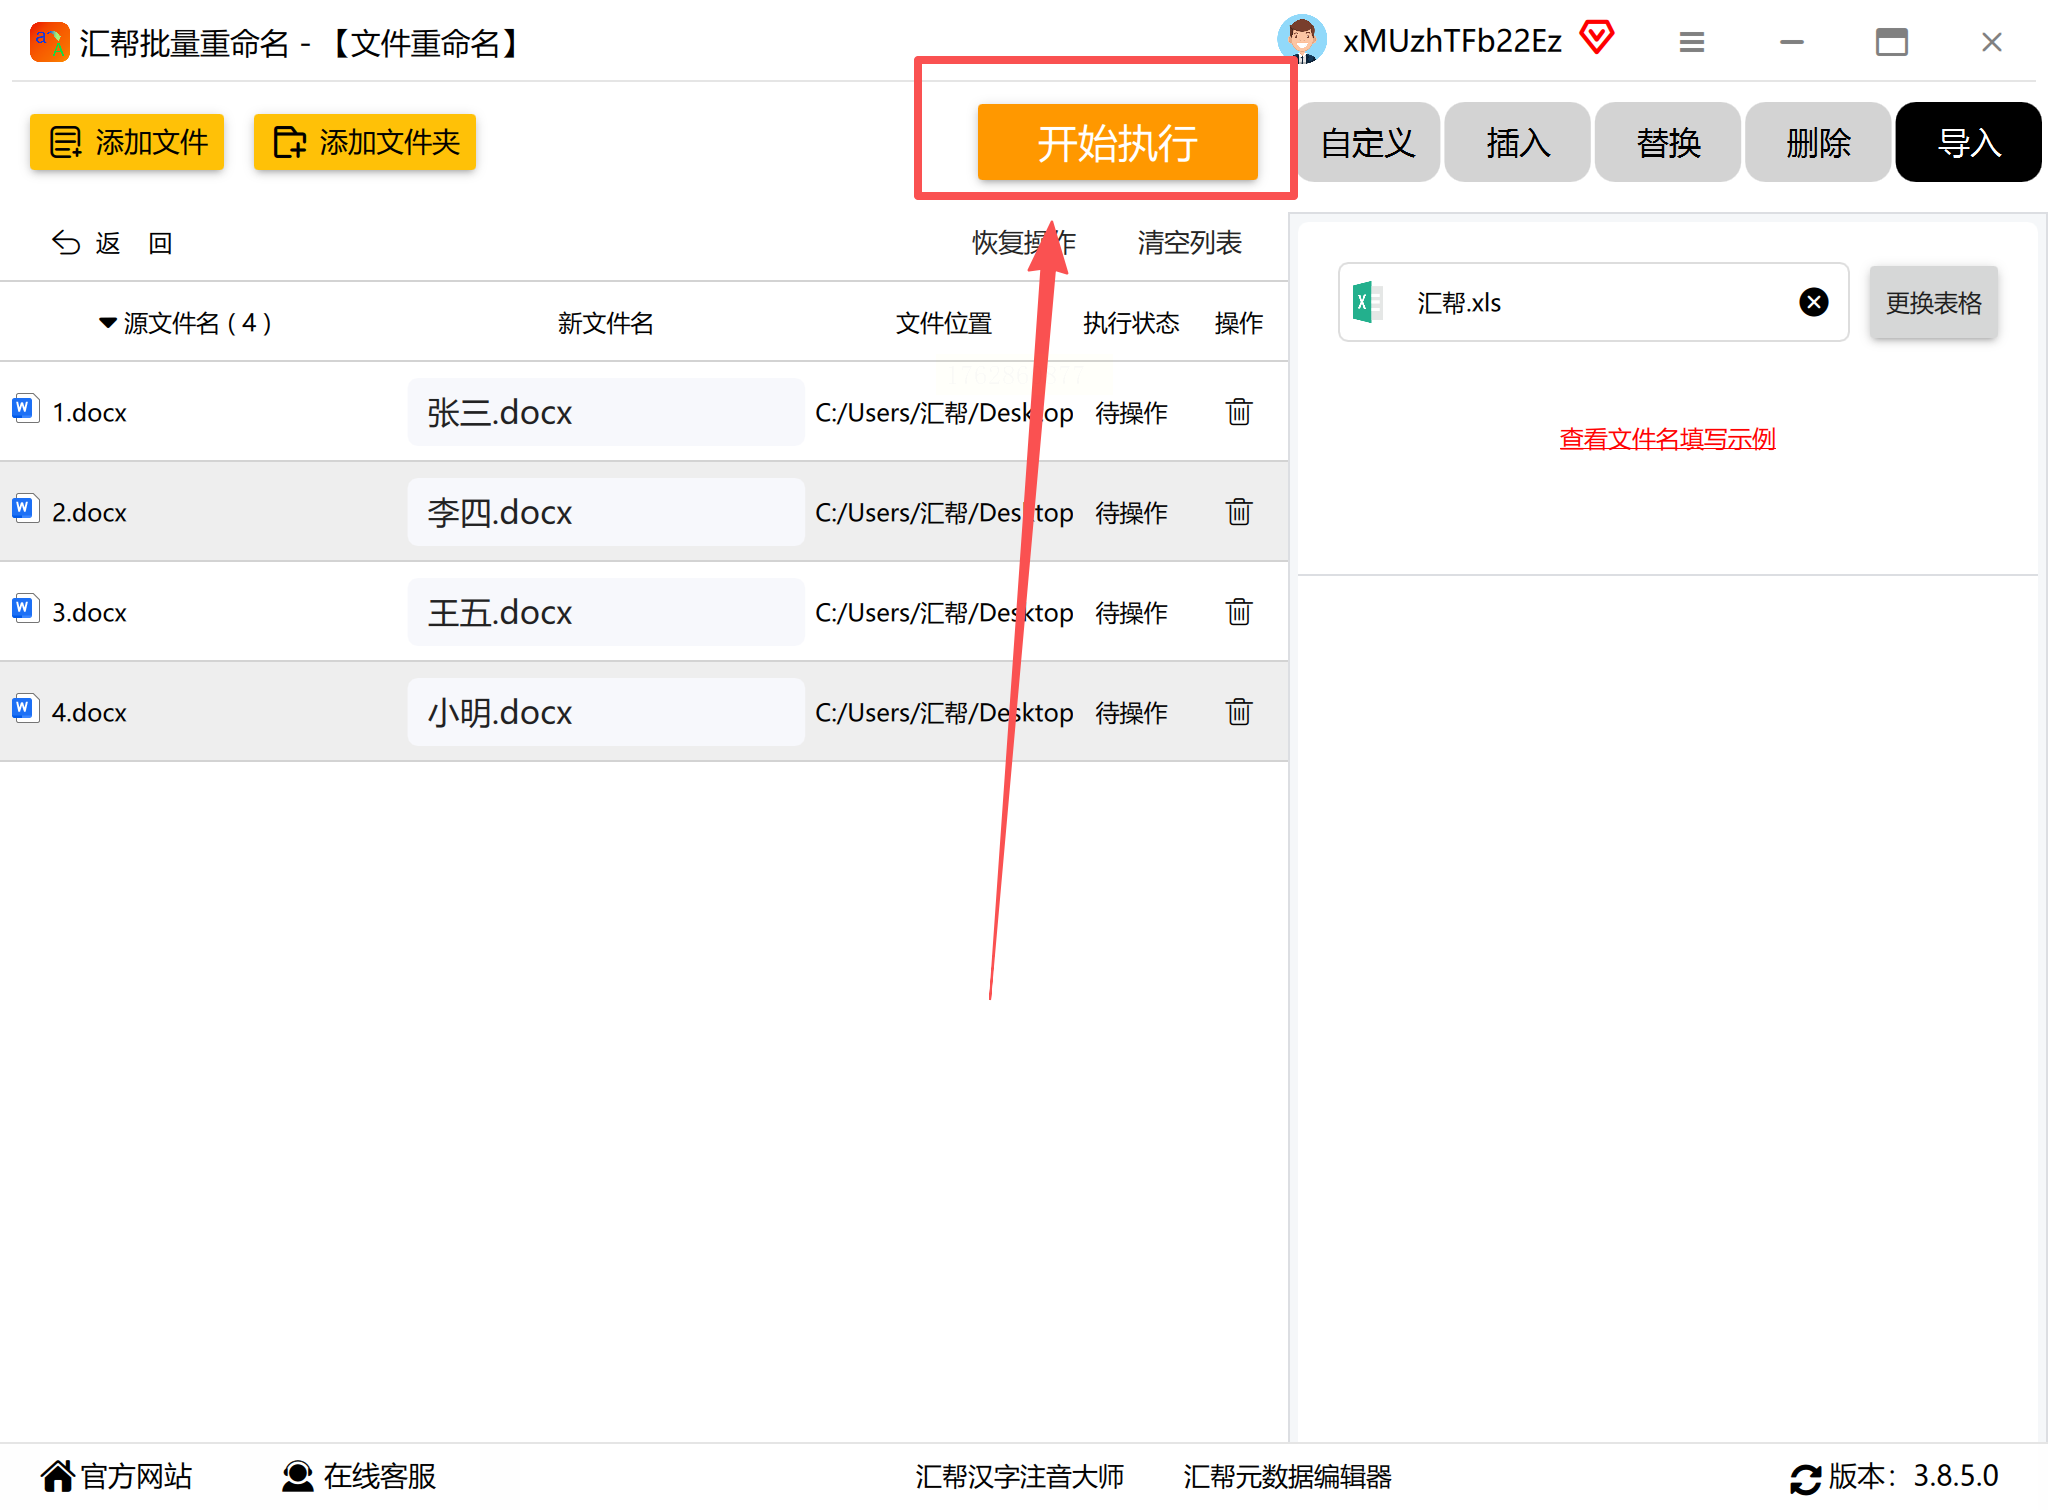Remove 3.docx using its trash icon
This screenshot has height=1510, width=2048.
[1238, 612]
